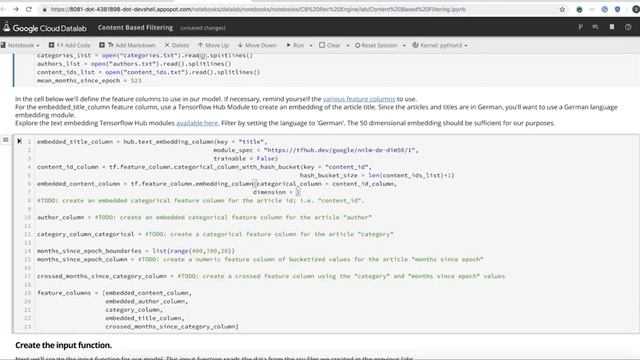Screen dimensions: 640x360
Task: Click the dimension = parameter in code
Action: (276, 192)
